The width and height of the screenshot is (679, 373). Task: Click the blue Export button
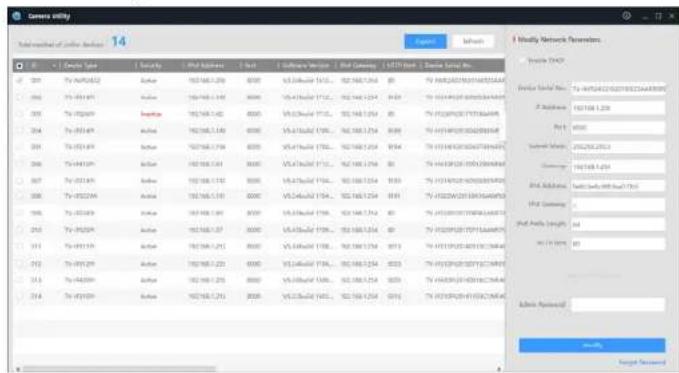[425, 42]
